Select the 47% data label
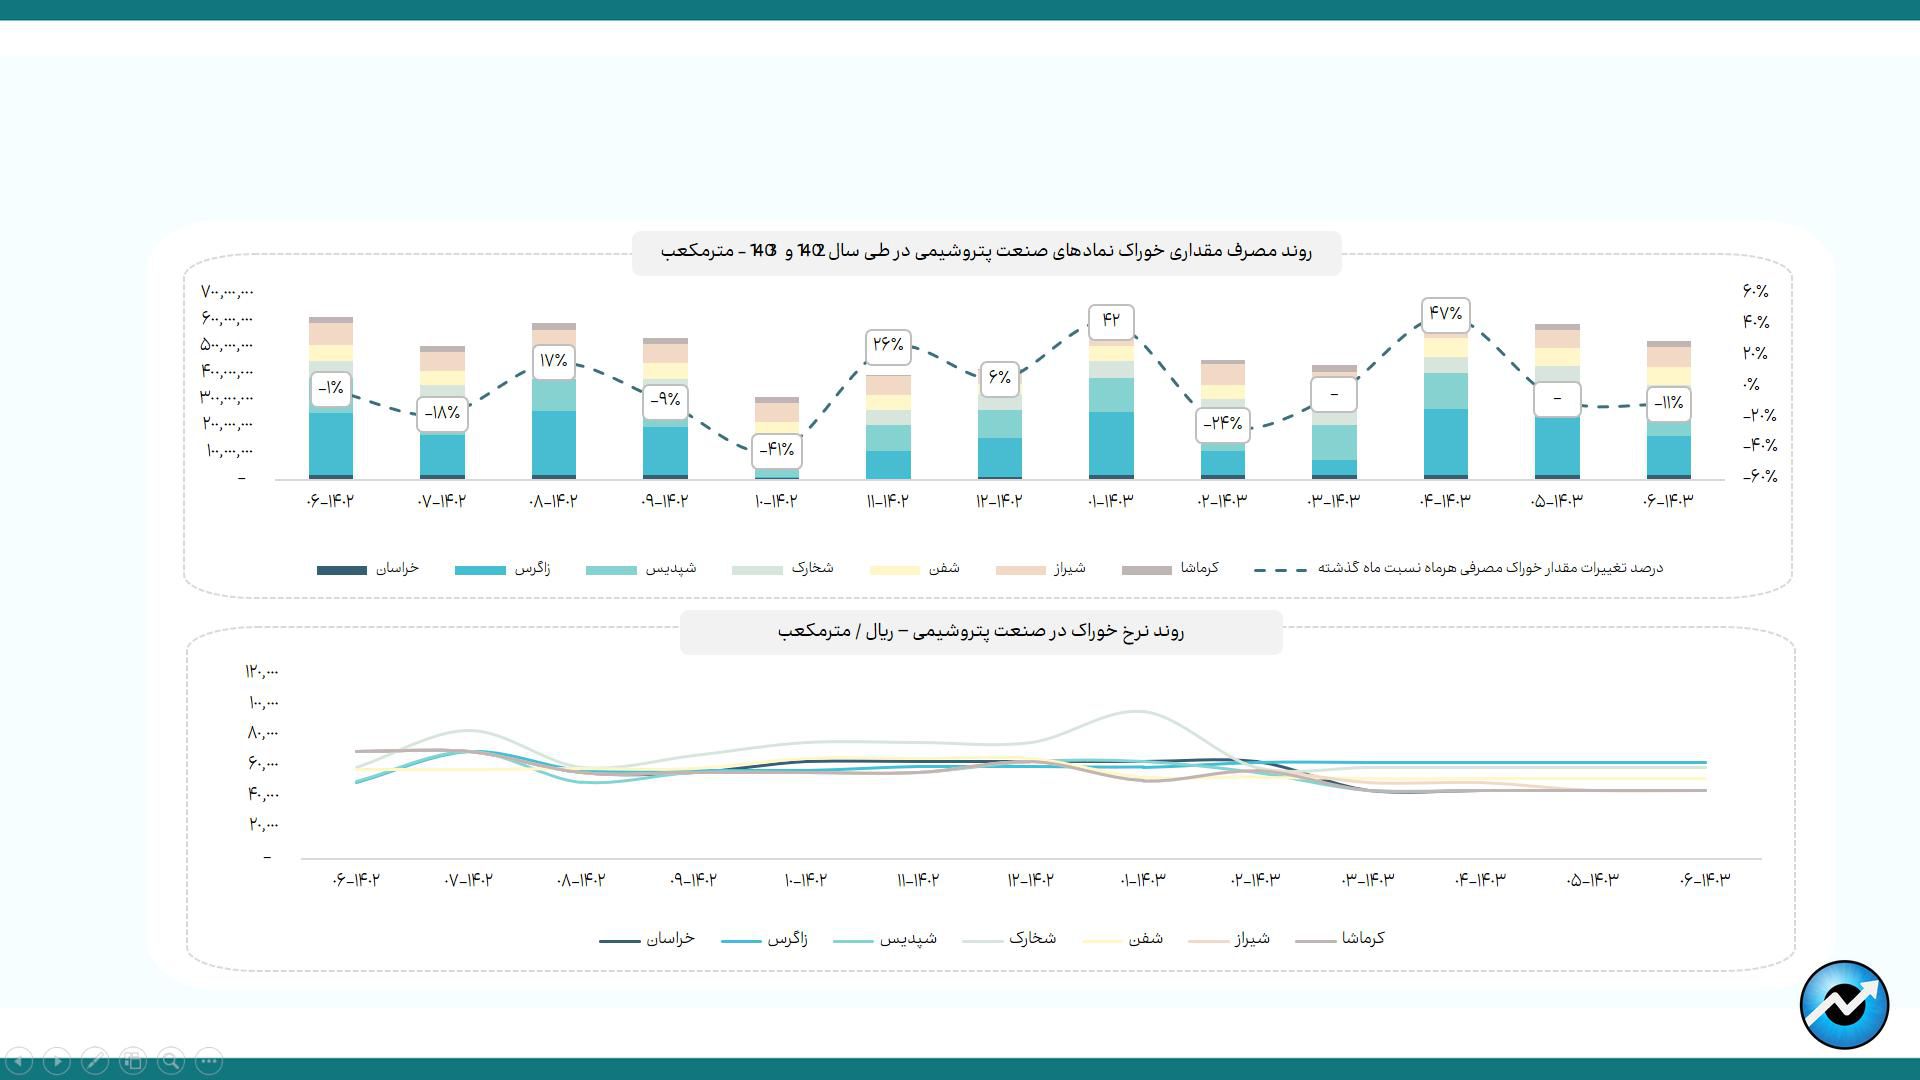Image resolution: width=1920 pixels, height=1080 pixels. pos(1445,314)
